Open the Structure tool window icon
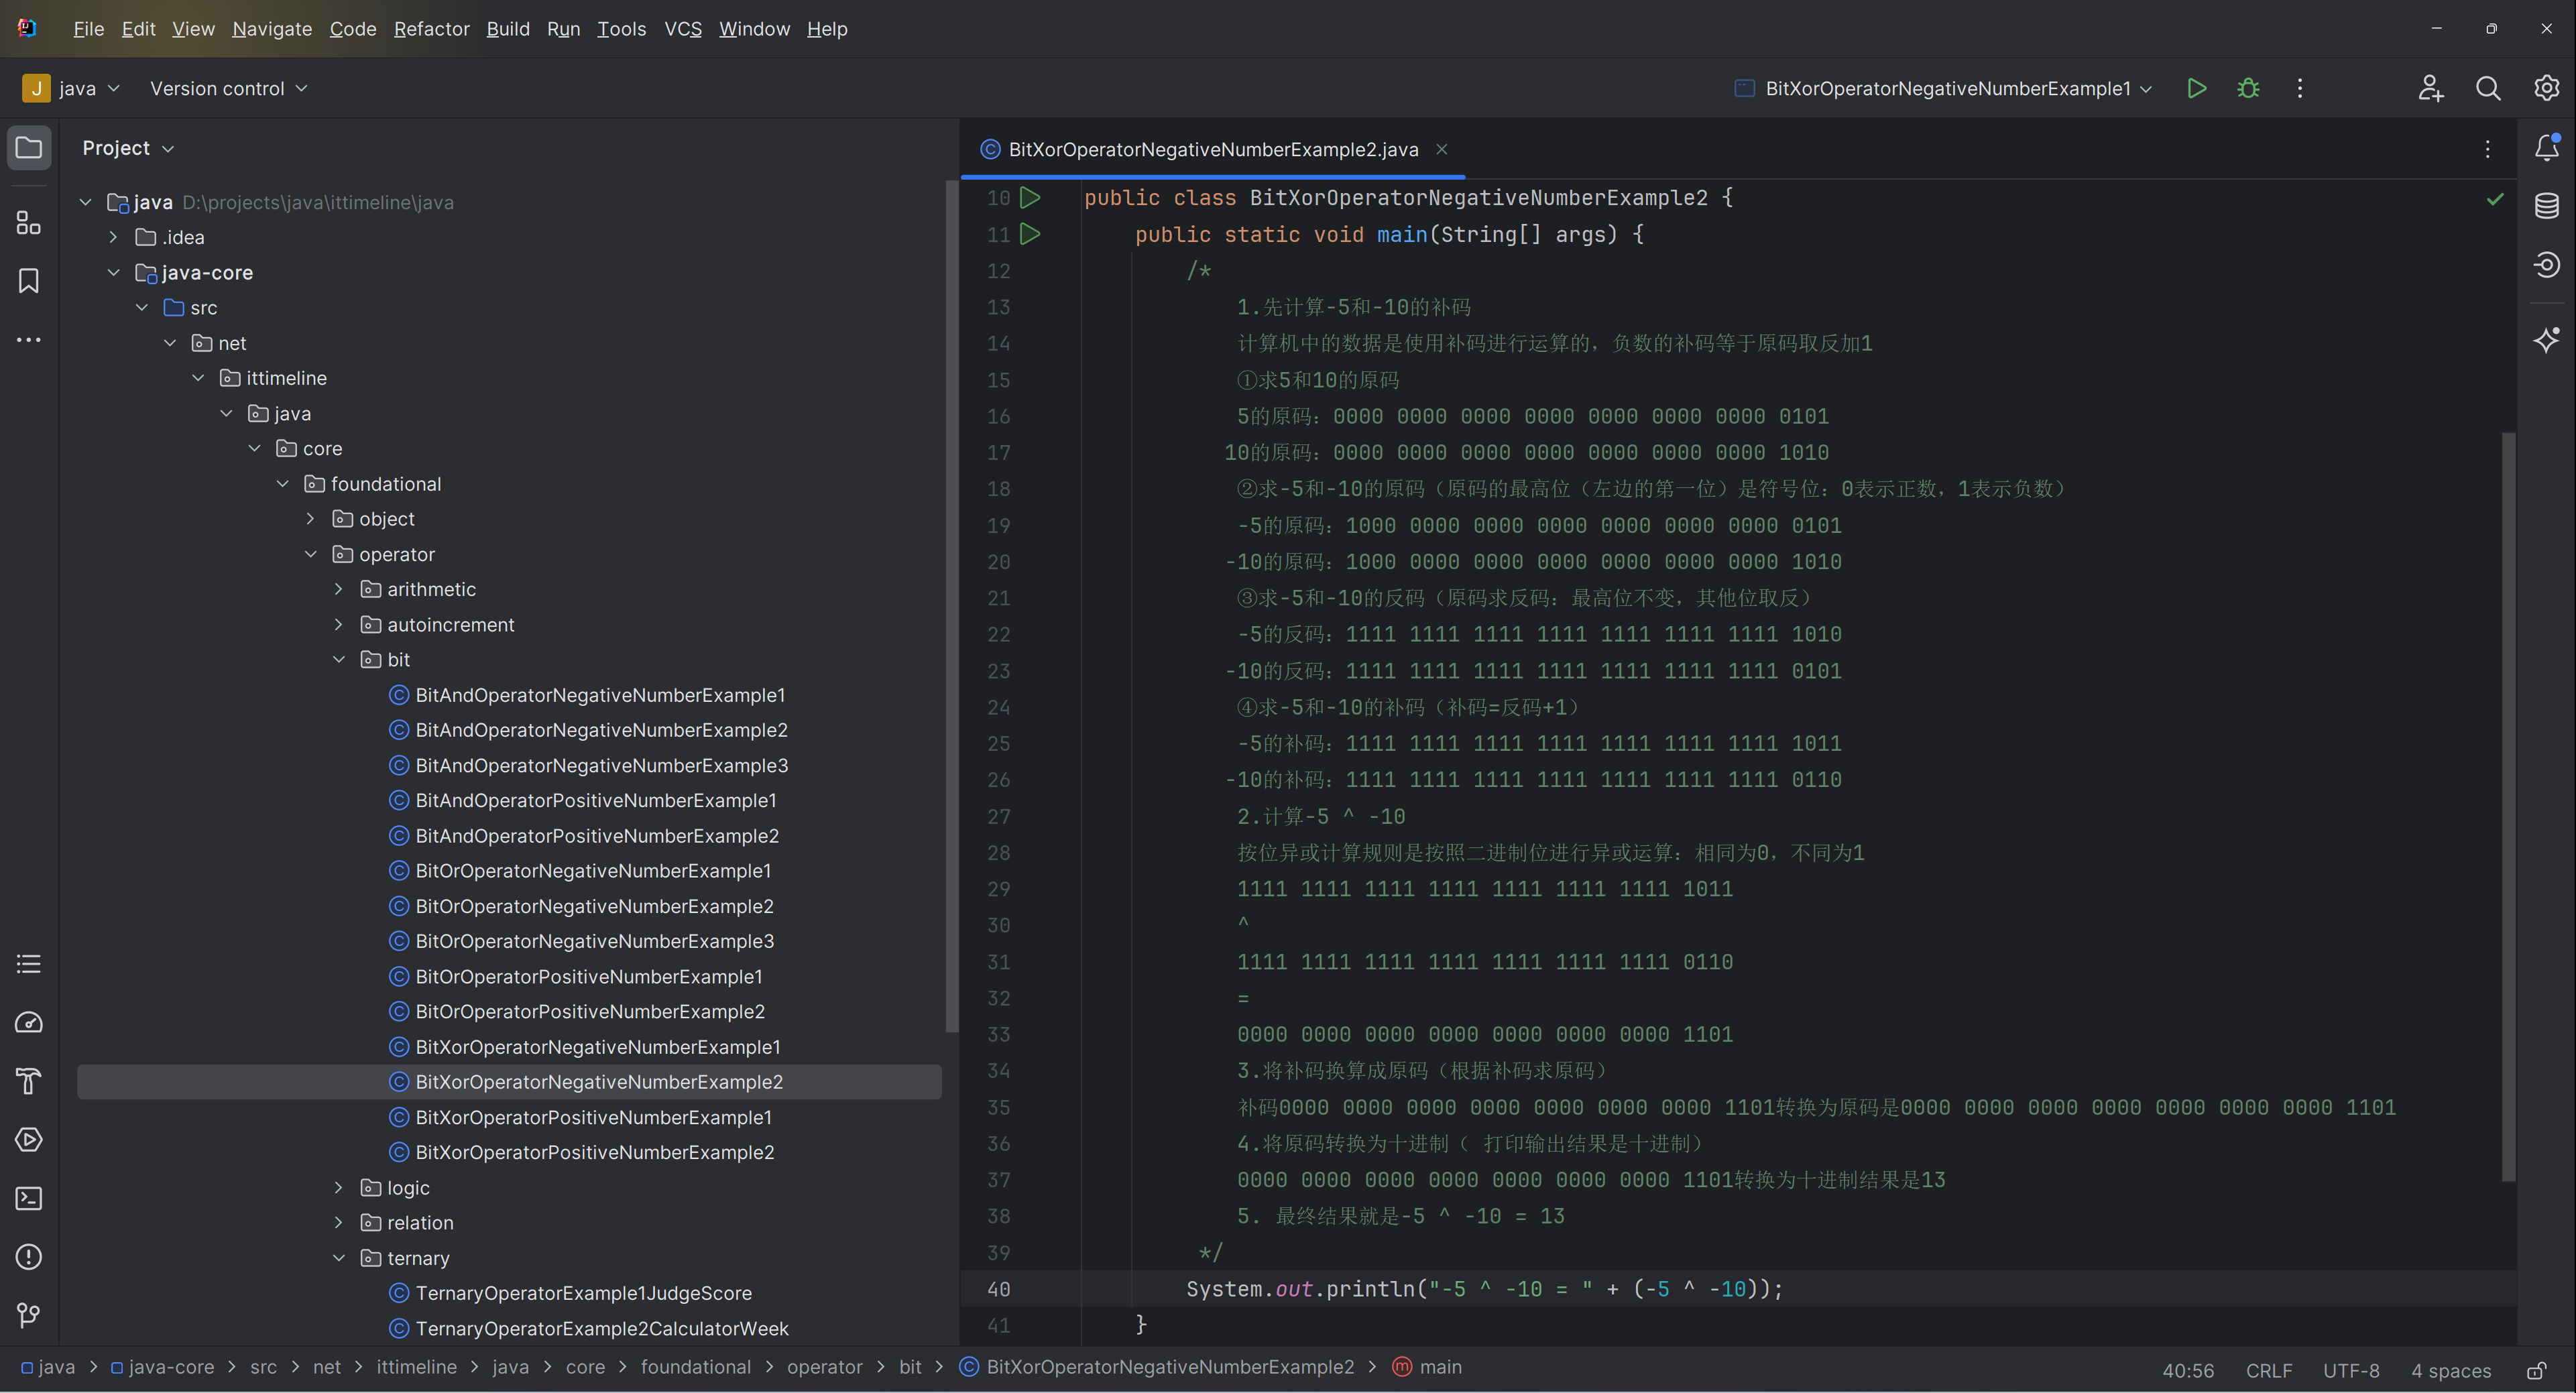2576x1393 pixels. point(29,222)
